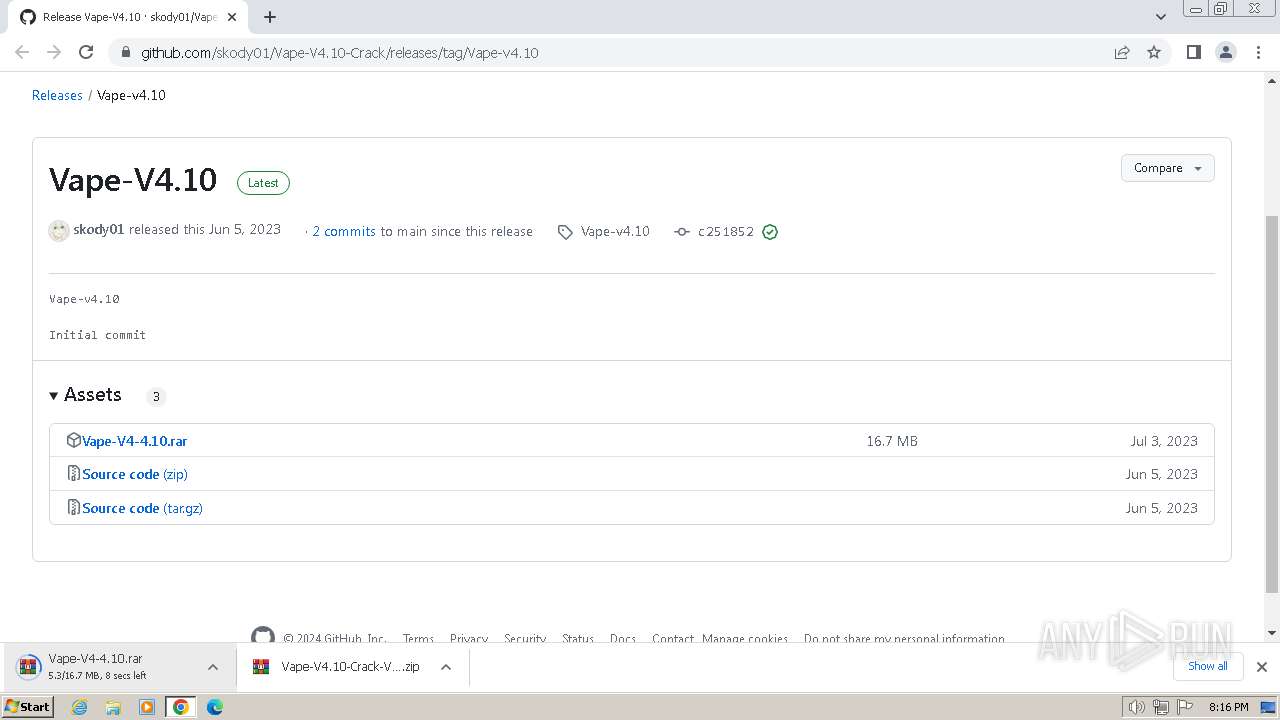Download Source code (tar.gz) link
This screenshot has width=1280, height=720.
[142, 508]
